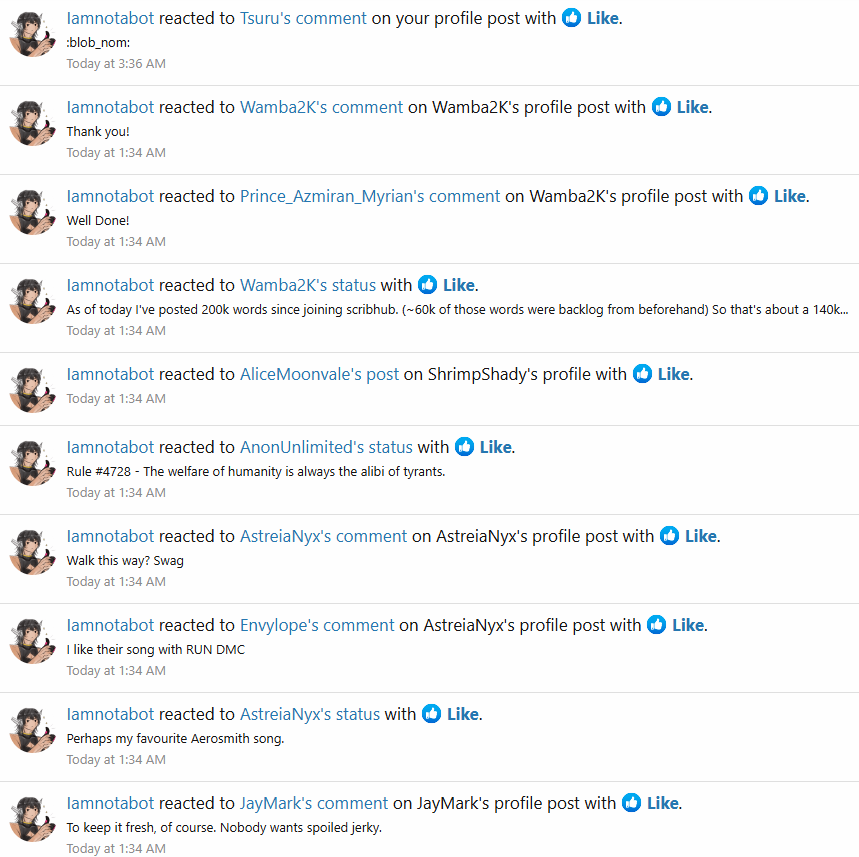The height and width of the screenshot is (857, 859).
Task: Open AliceMoonvale's post link
Action: [319, 374]
